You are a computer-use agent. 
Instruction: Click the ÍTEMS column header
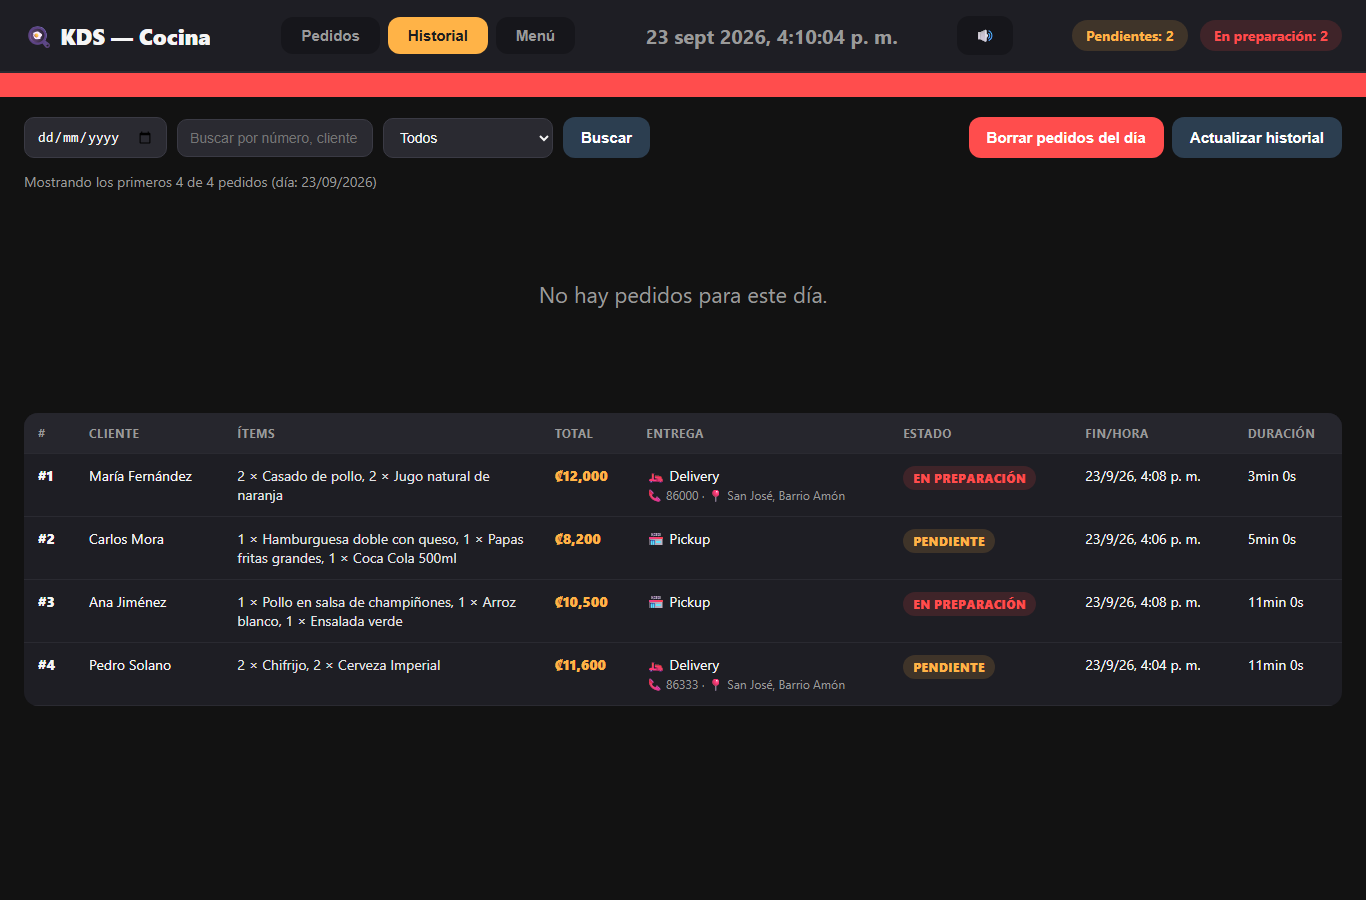pos(256,434)
